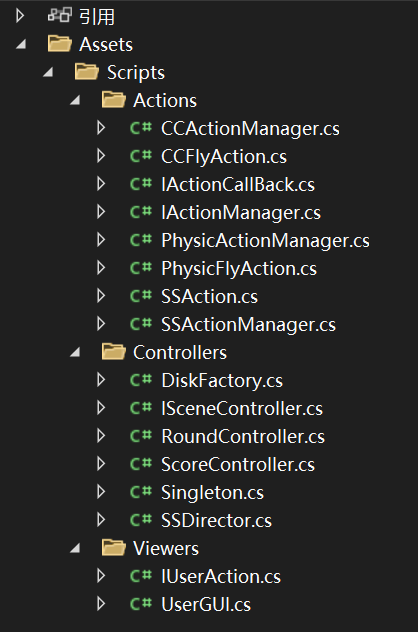This screenshot has height=632, width=418.
Task: Collapse the Actions folder arrow
Action: click(x=75, y=100)
